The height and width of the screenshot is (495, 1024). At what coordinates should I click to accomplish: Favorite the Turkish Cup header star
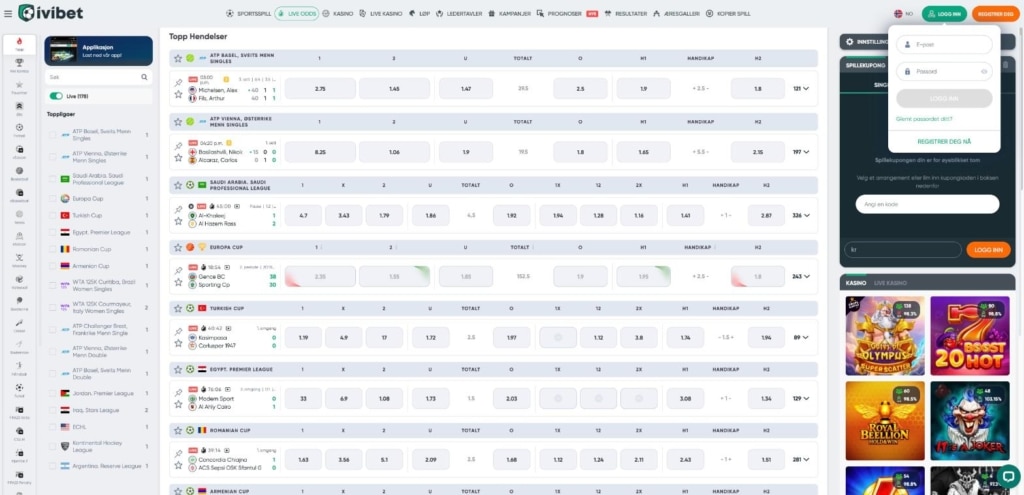coord(178,308)
